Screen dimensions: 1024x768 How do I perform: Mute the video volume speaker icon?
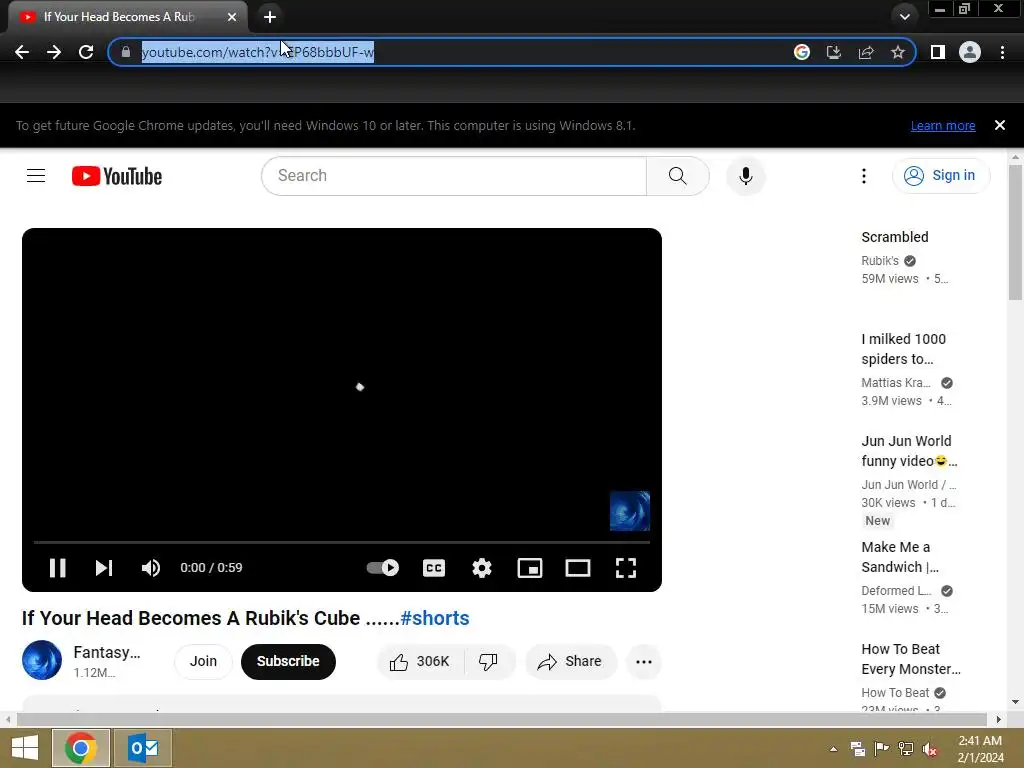tap(151, 568)
